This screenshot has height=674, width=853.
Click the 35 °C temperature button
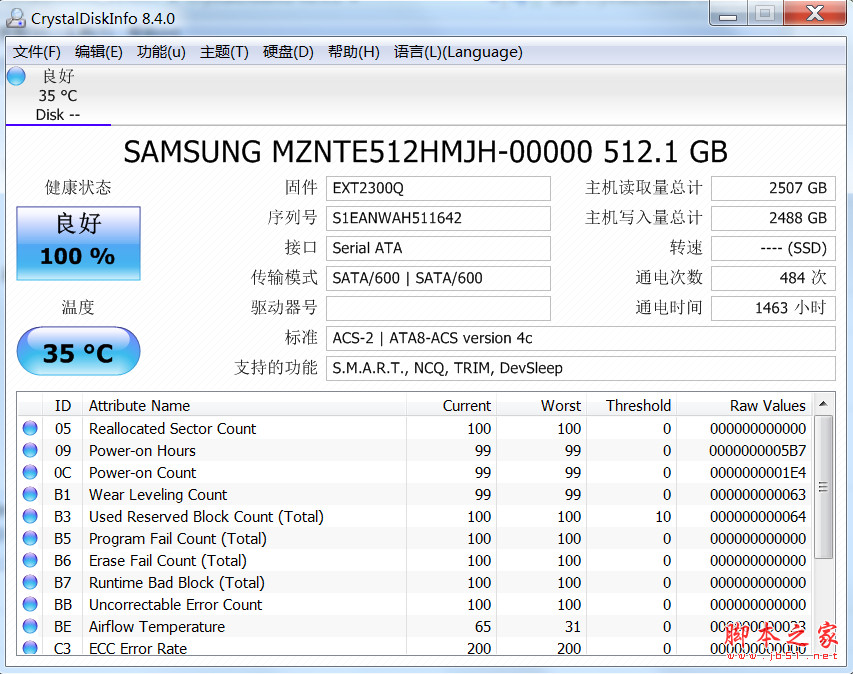[x=78, y=351]
